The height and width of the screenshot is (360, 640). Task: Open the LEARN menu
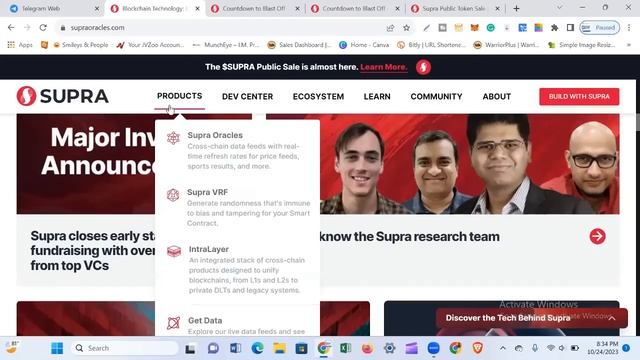coord(377,97)
